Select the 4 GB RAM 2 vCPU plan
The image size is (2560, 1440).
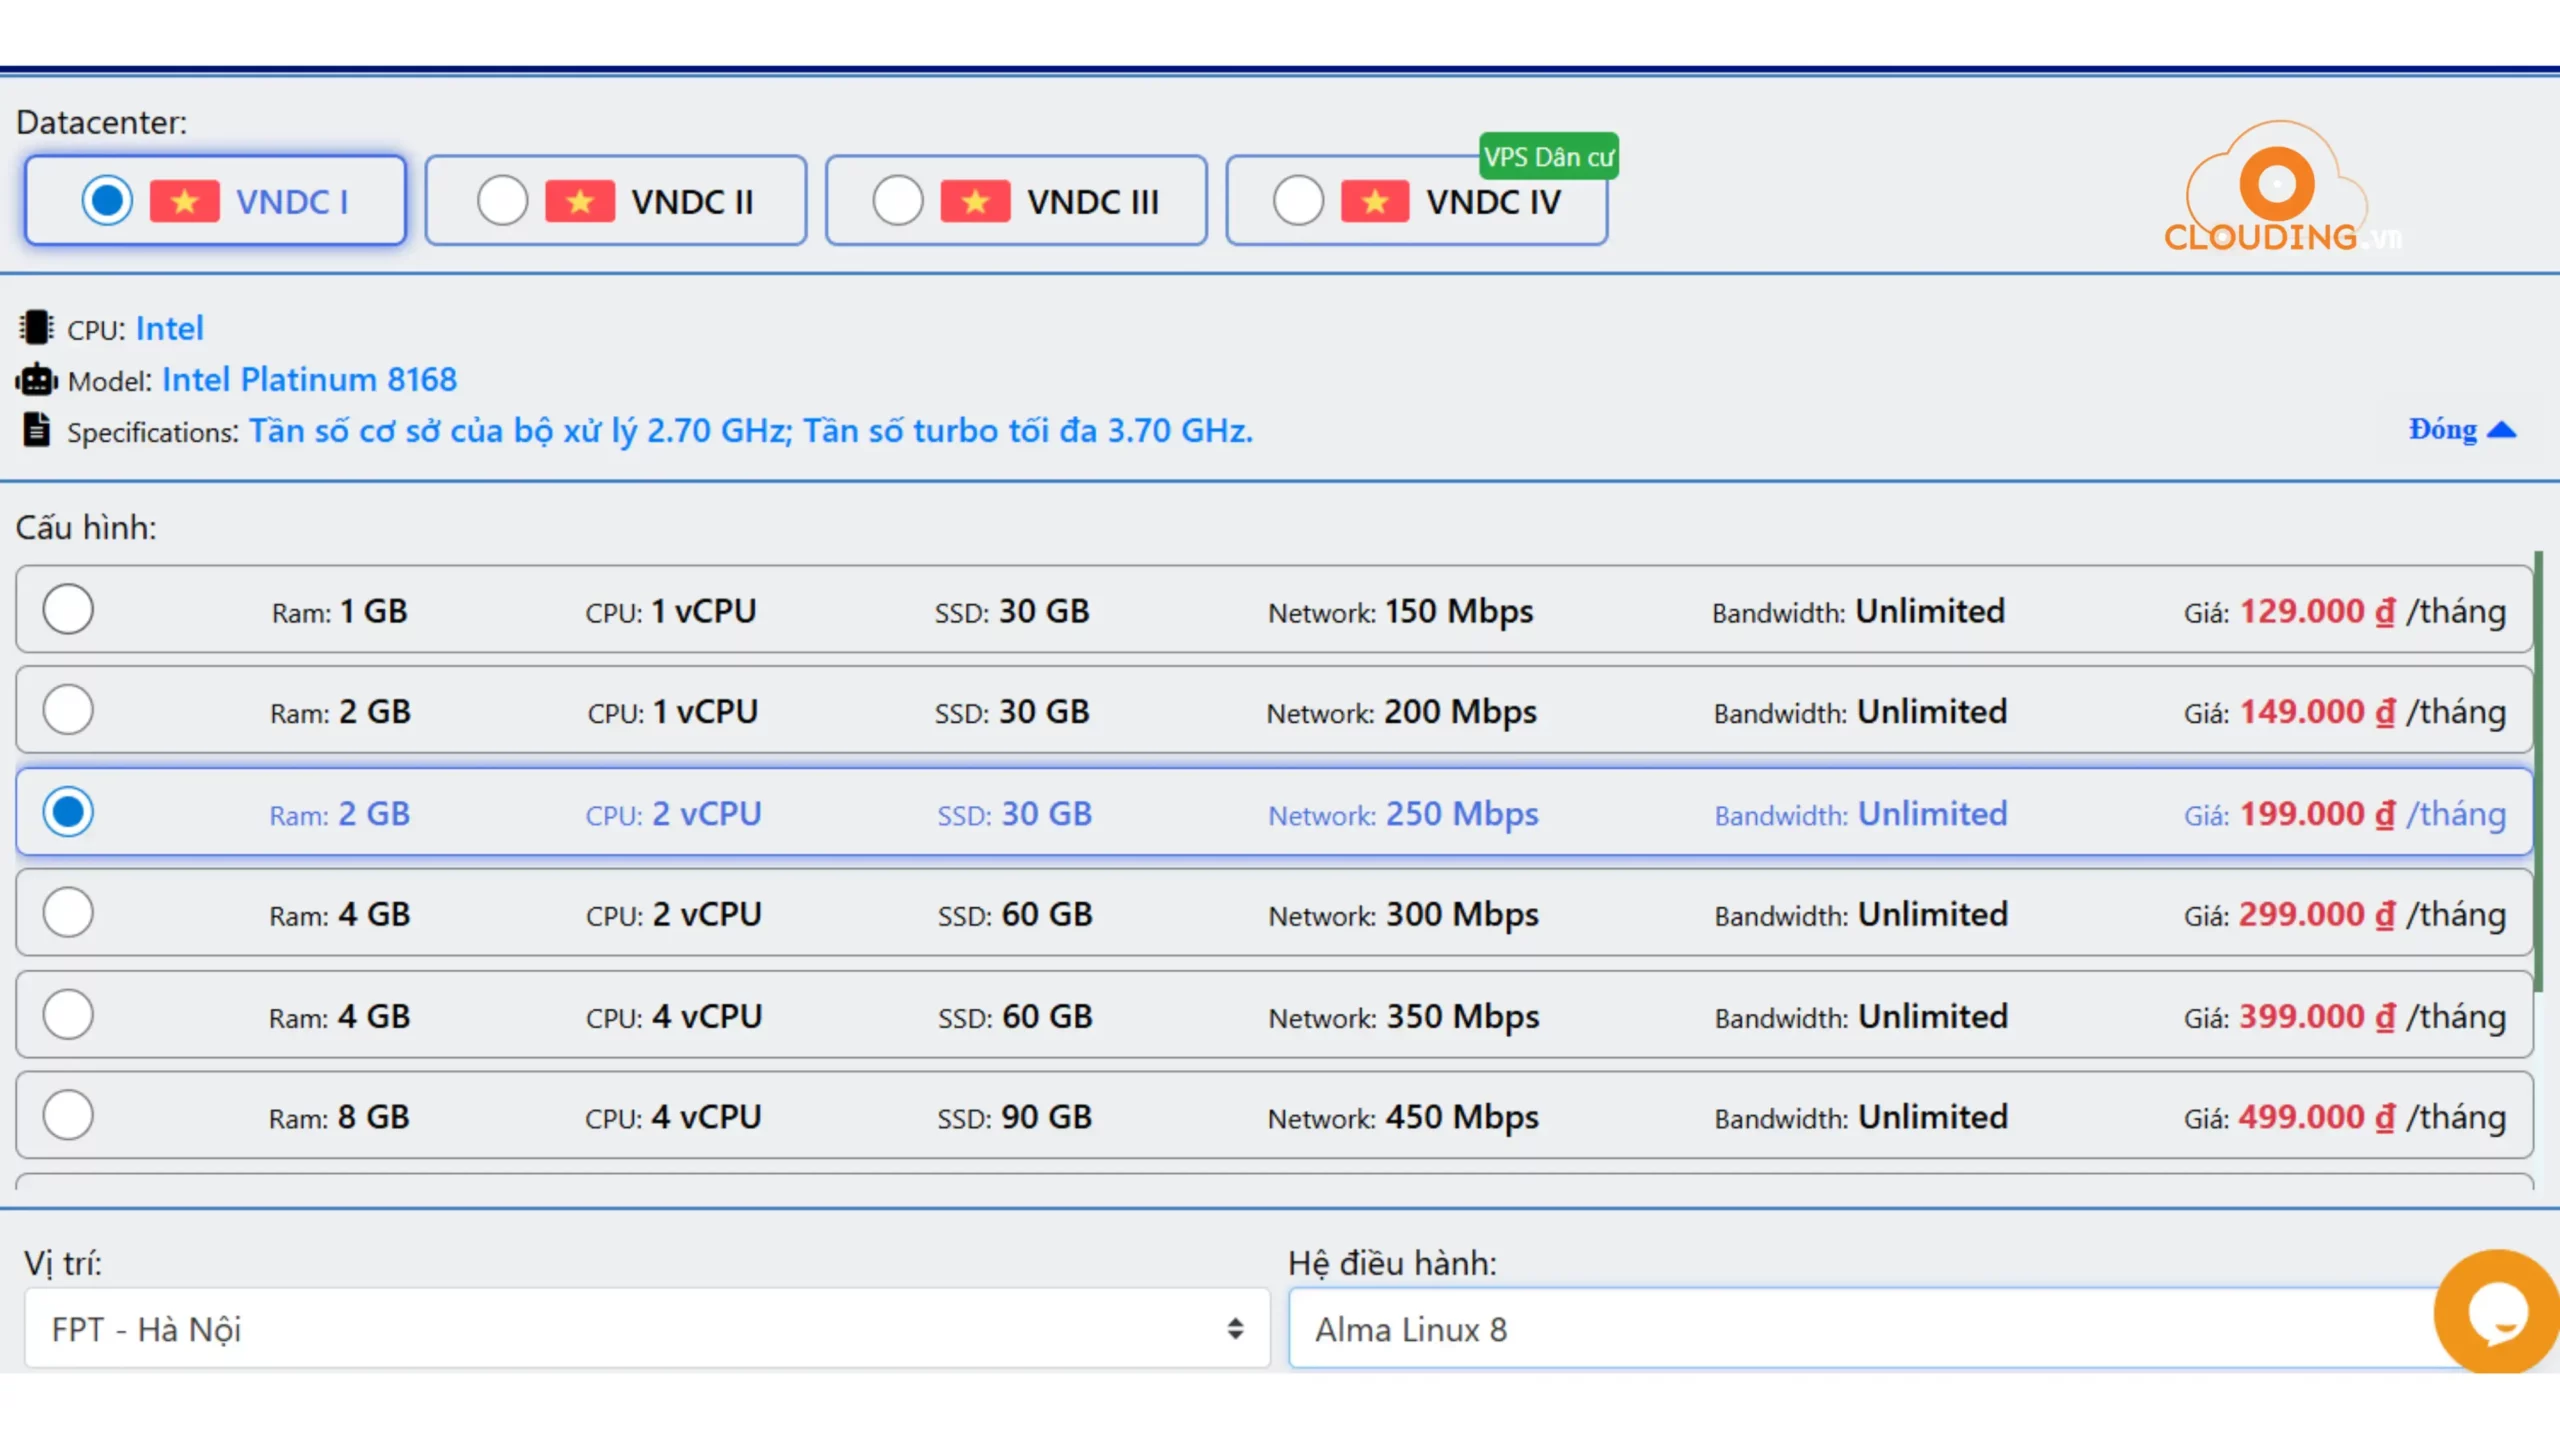pyautogui.click(x=67, y=912)
